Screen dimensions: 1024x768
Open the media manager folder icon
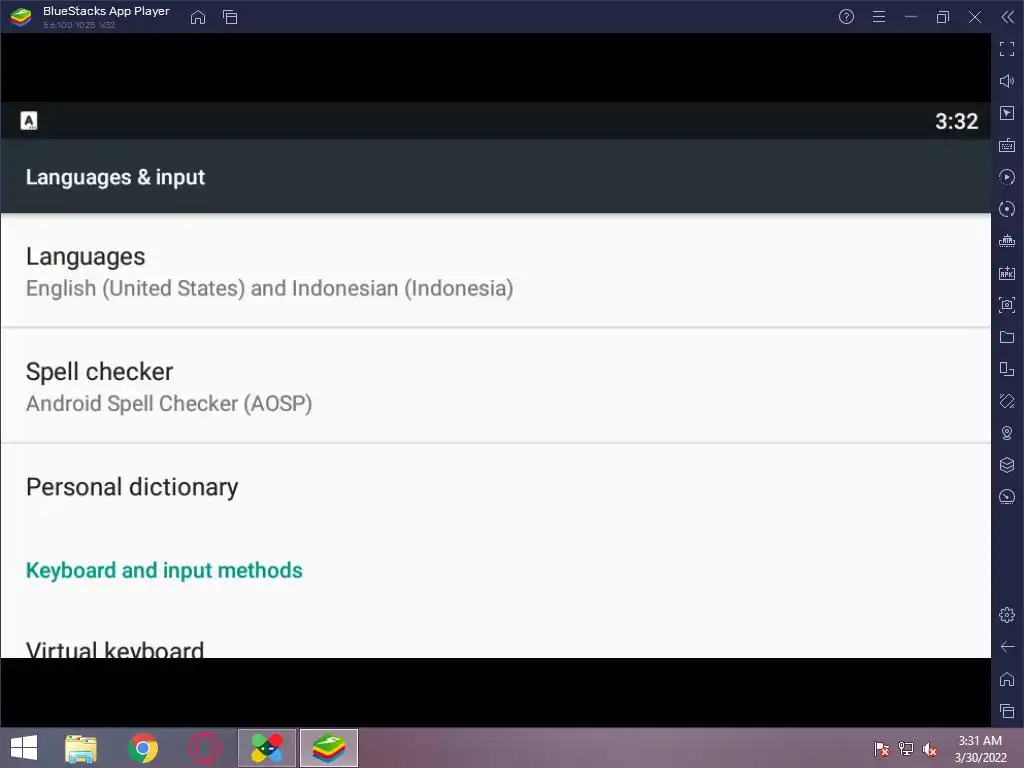click(x=1007, y=337)
